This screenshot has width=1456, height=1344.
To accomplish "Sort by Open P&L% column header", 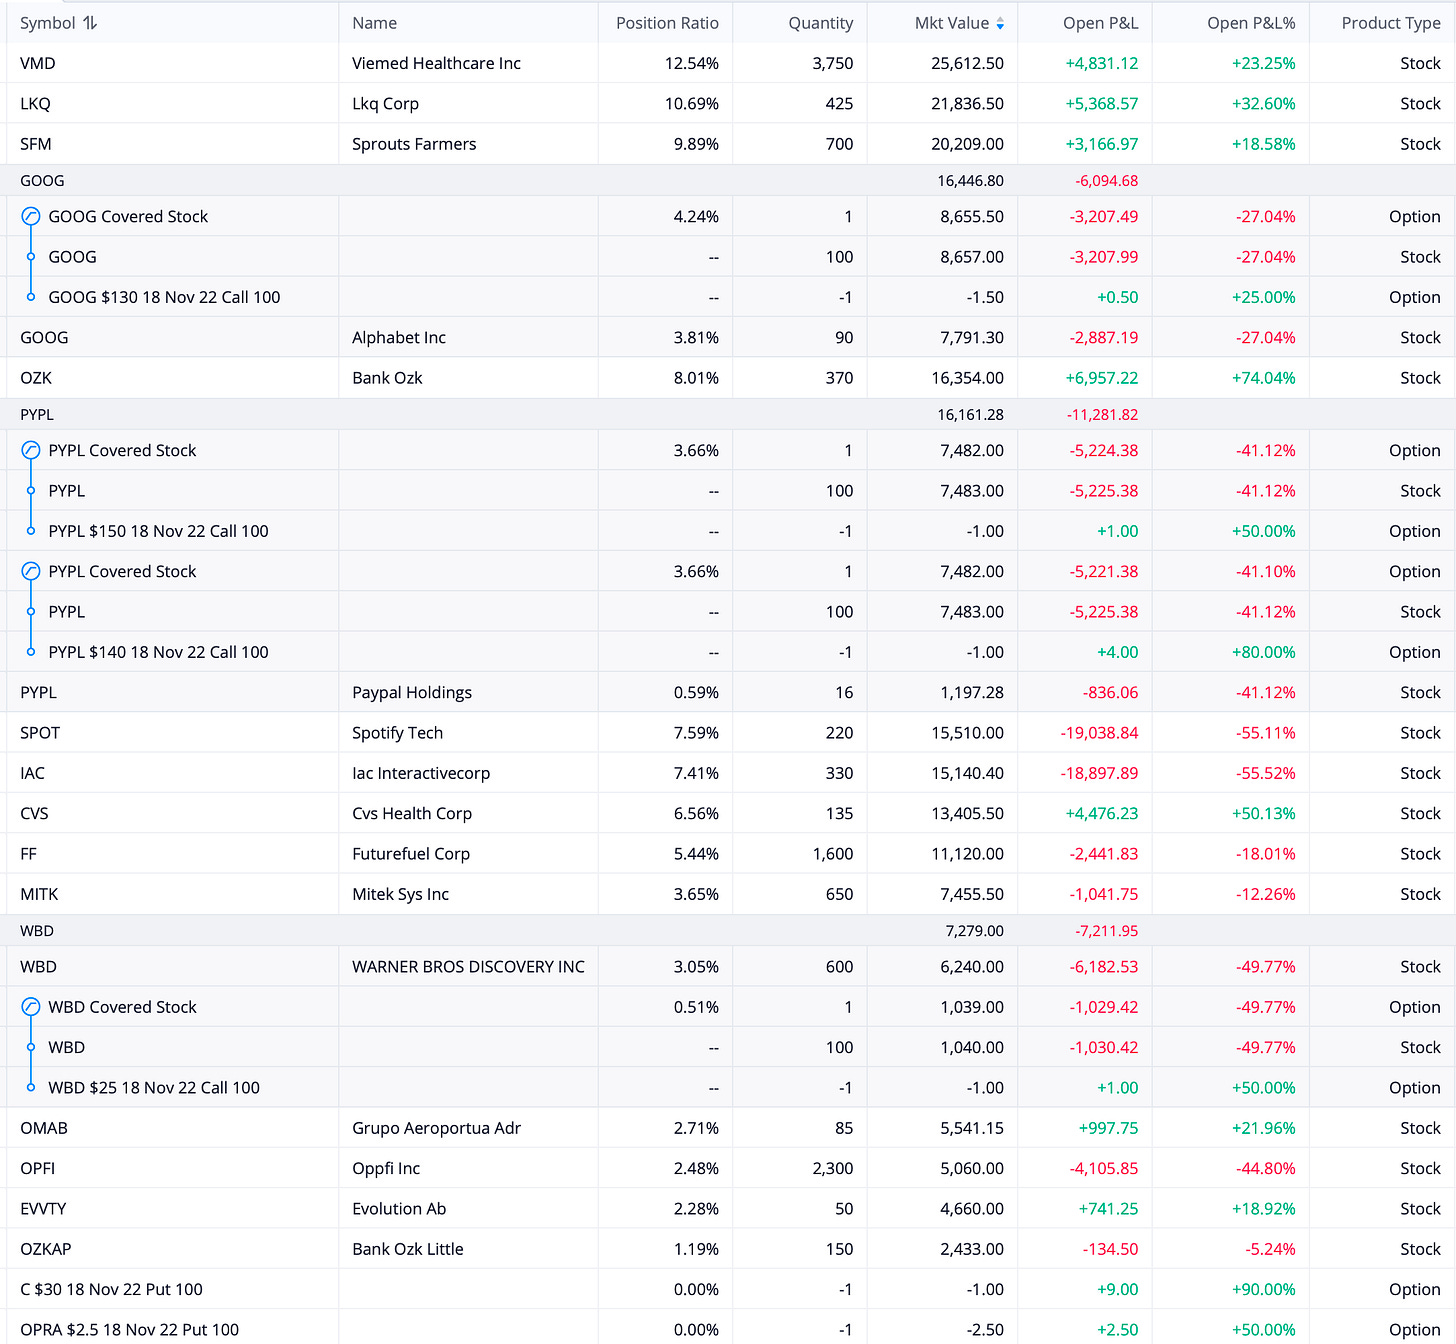I will [x=1251, y=23].
